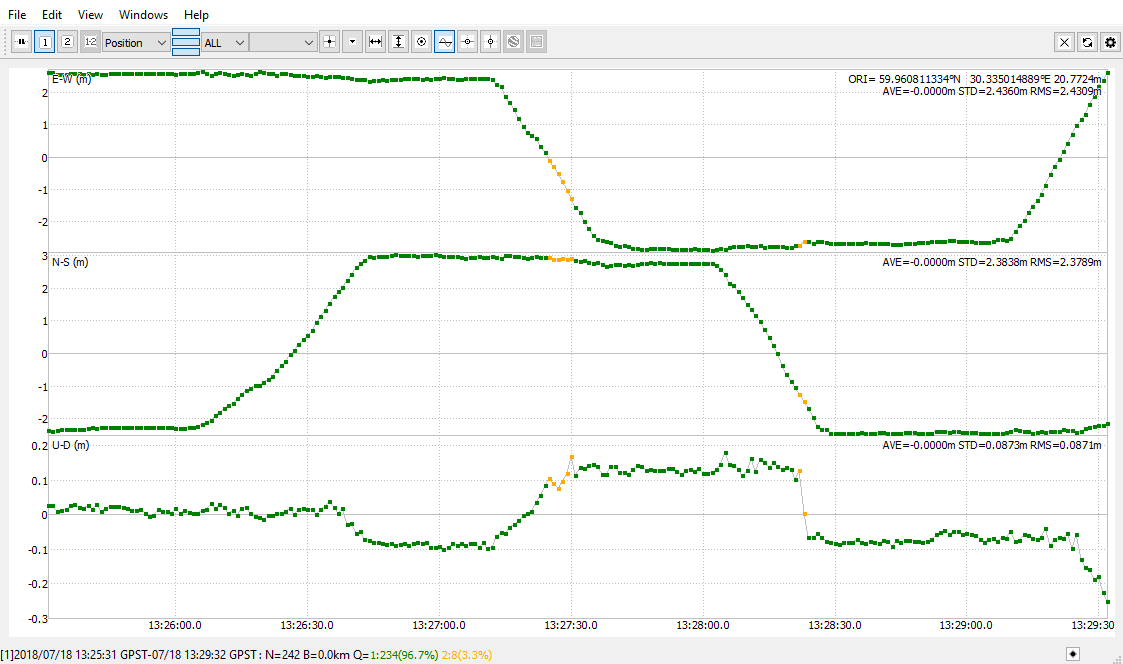1123x664 pixels.
Task: Click the center-on-origin crosshair icon
Action: (x=329, y=42)
